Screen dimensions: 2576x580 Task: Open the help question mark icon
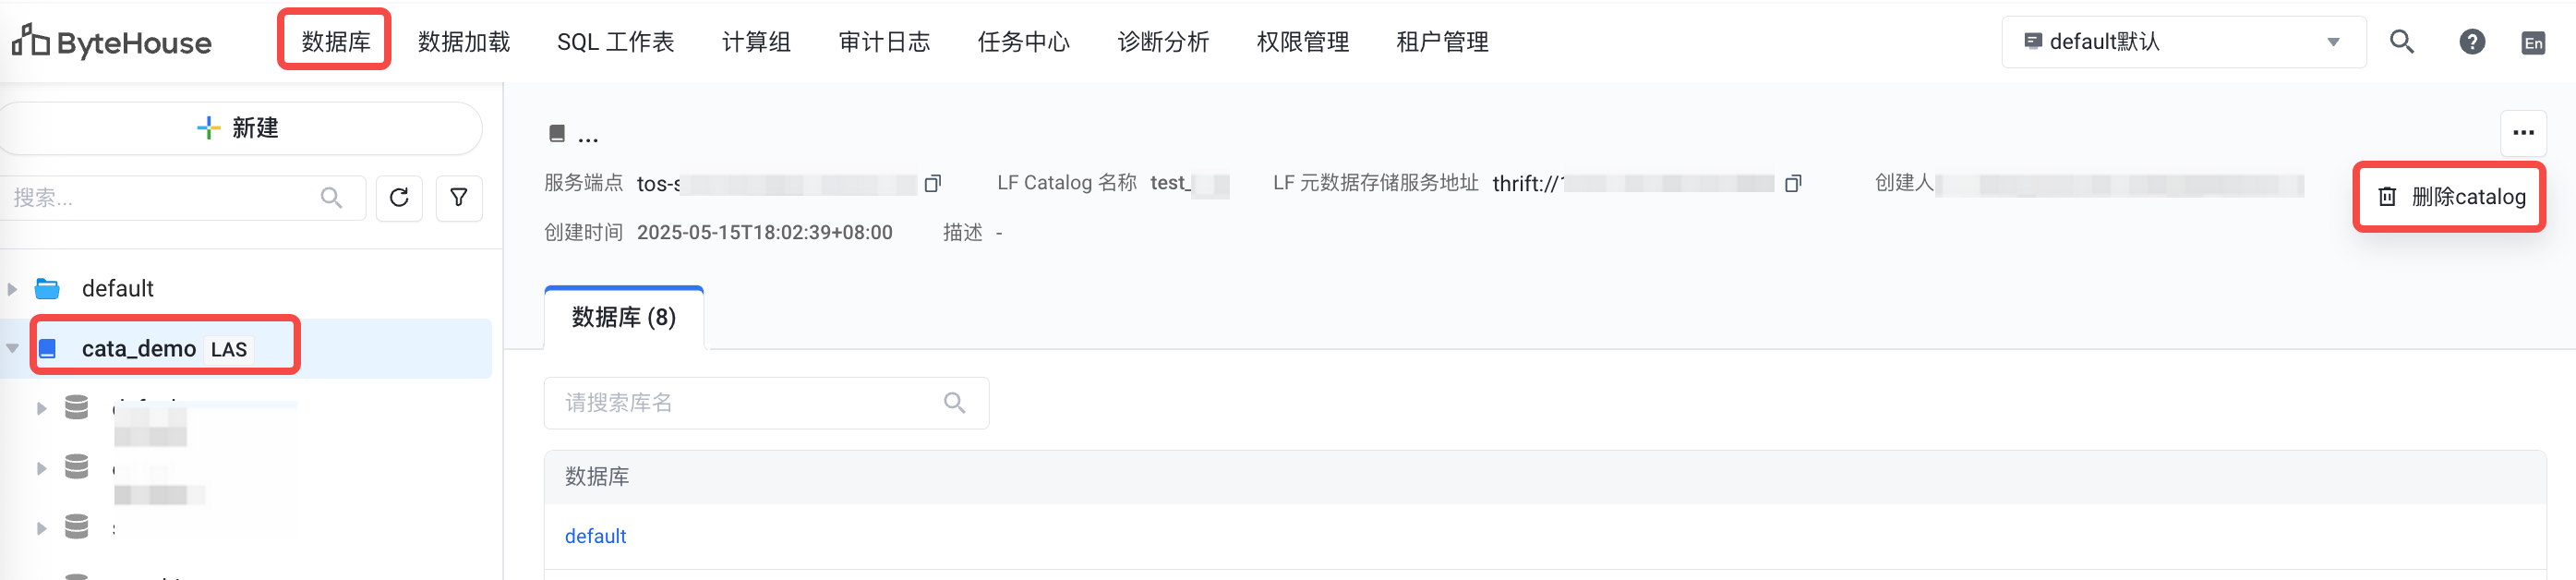(x=2472, y=42)
